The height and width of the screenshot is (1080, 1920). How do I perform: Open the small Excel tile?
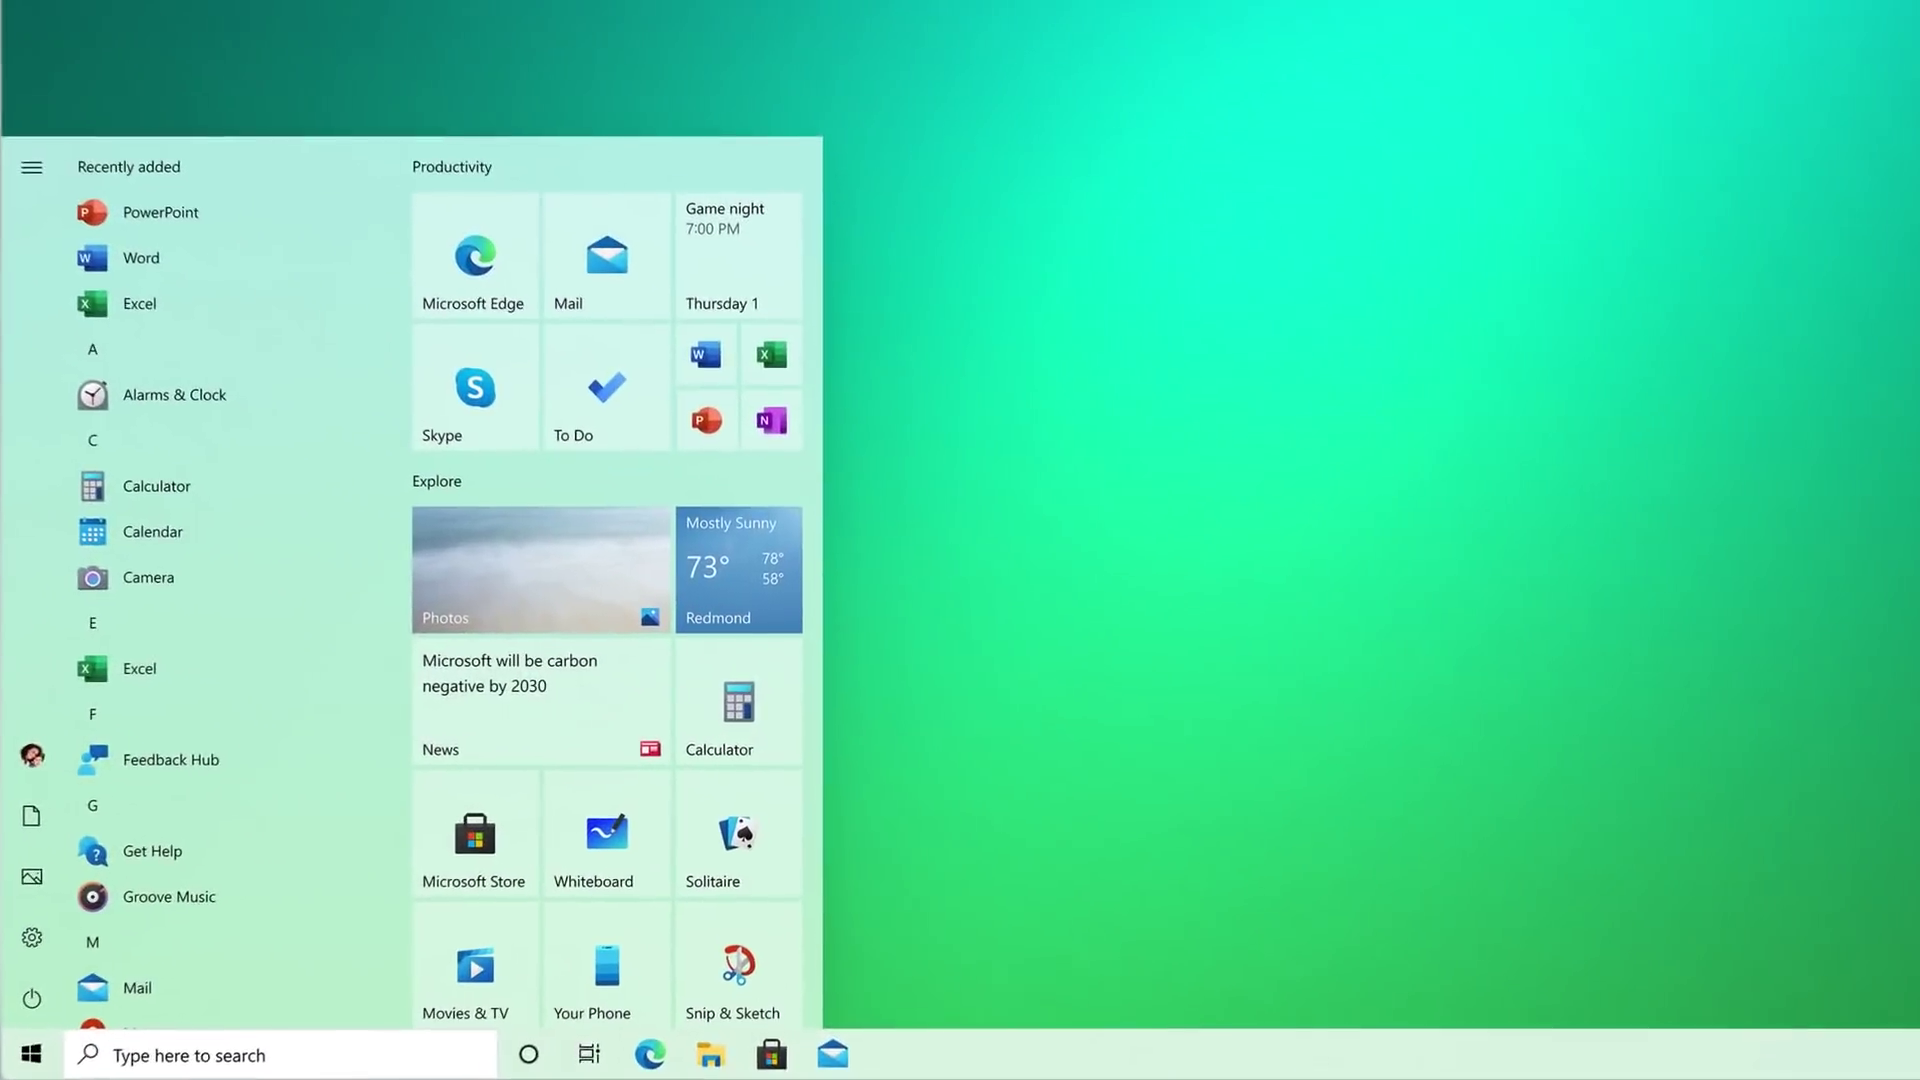click(771, 355)
